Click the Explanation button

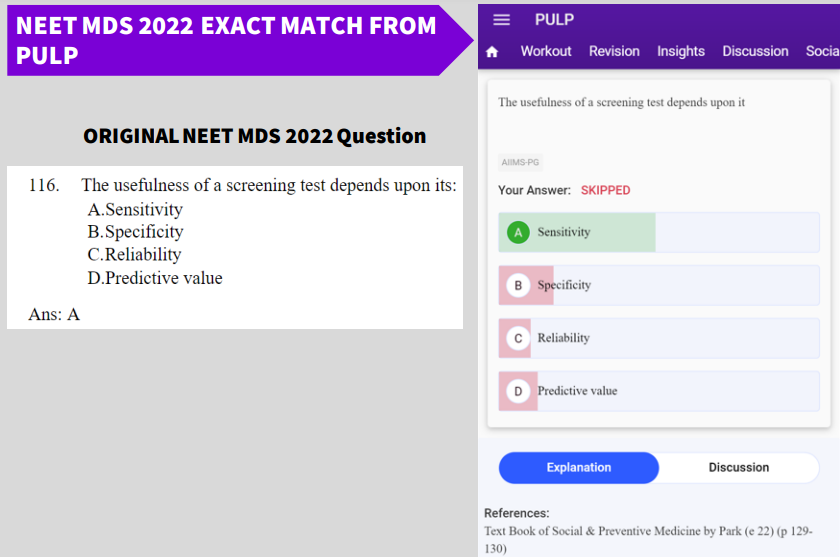pyautogui.click(x=578, y=467)
